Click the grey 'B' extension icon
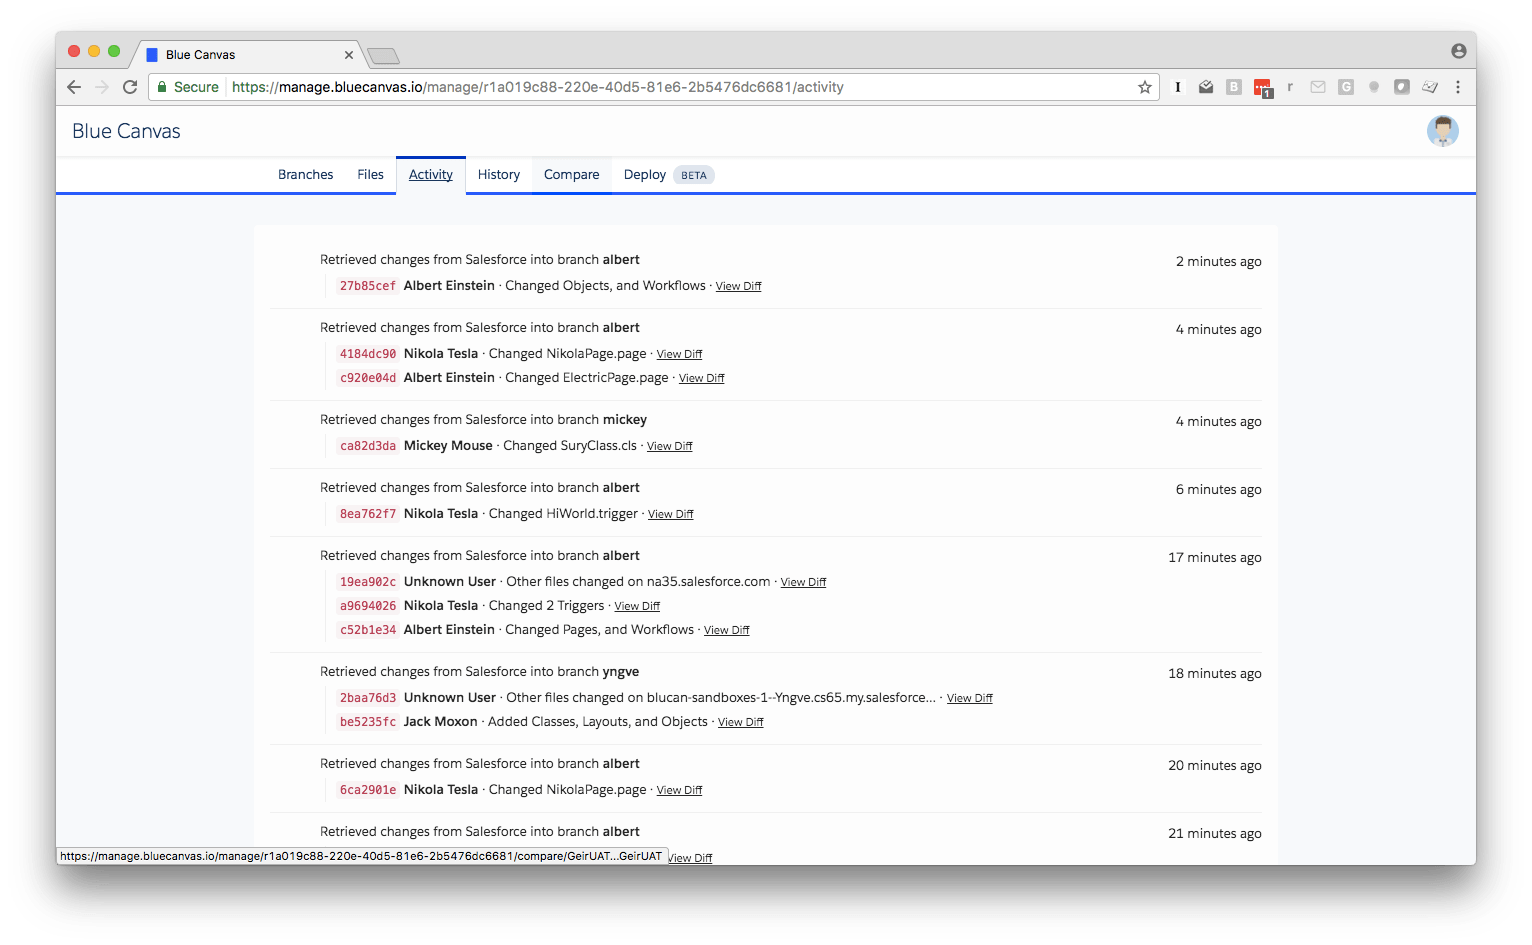Viewport: 1532px width, 945px height. (x=1234, y=87)
